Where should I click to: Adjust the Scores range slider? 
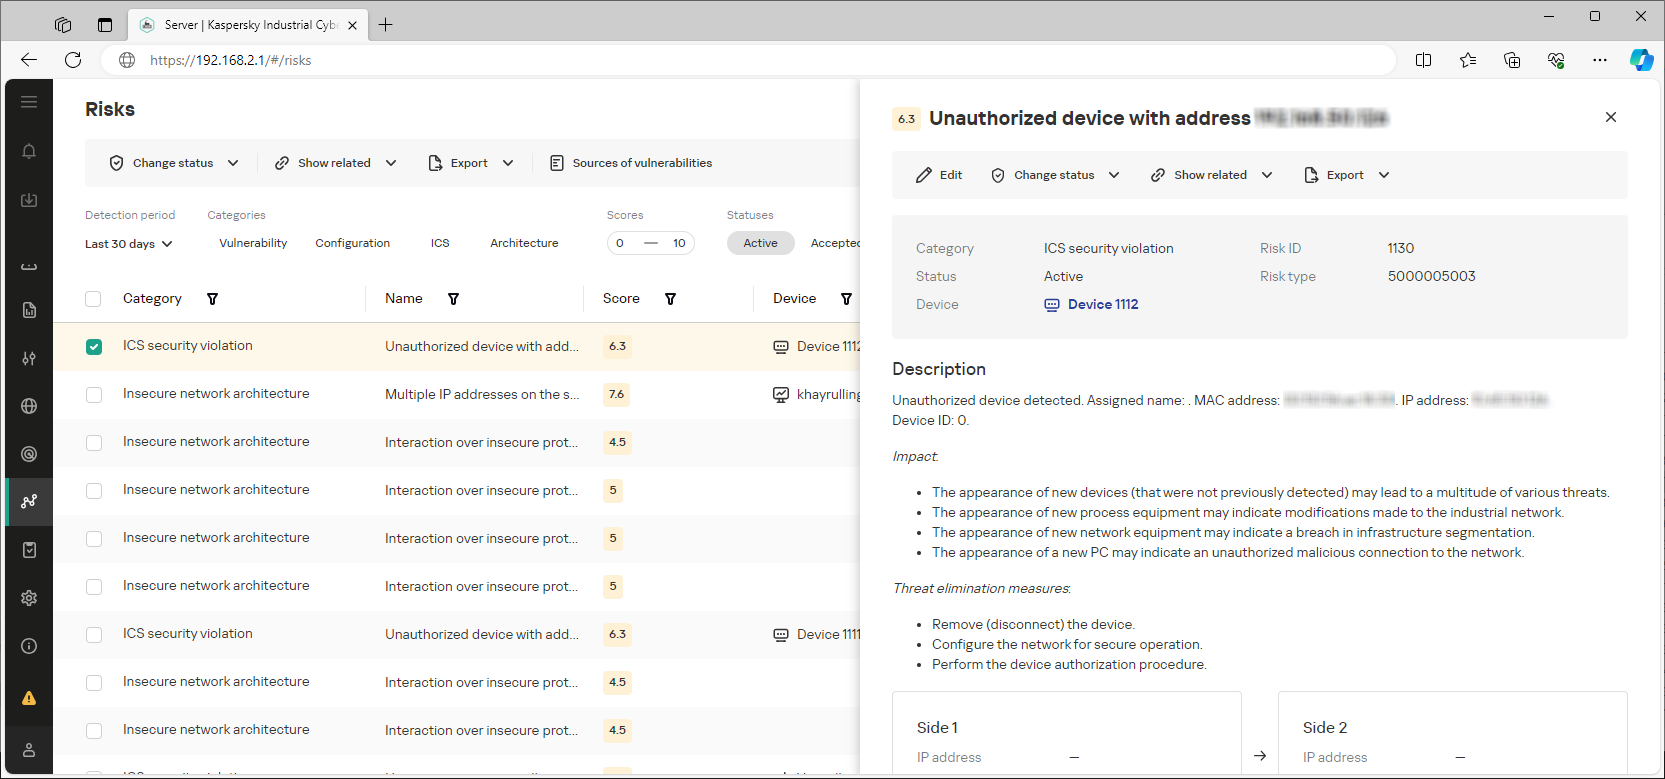pos(650,243)
